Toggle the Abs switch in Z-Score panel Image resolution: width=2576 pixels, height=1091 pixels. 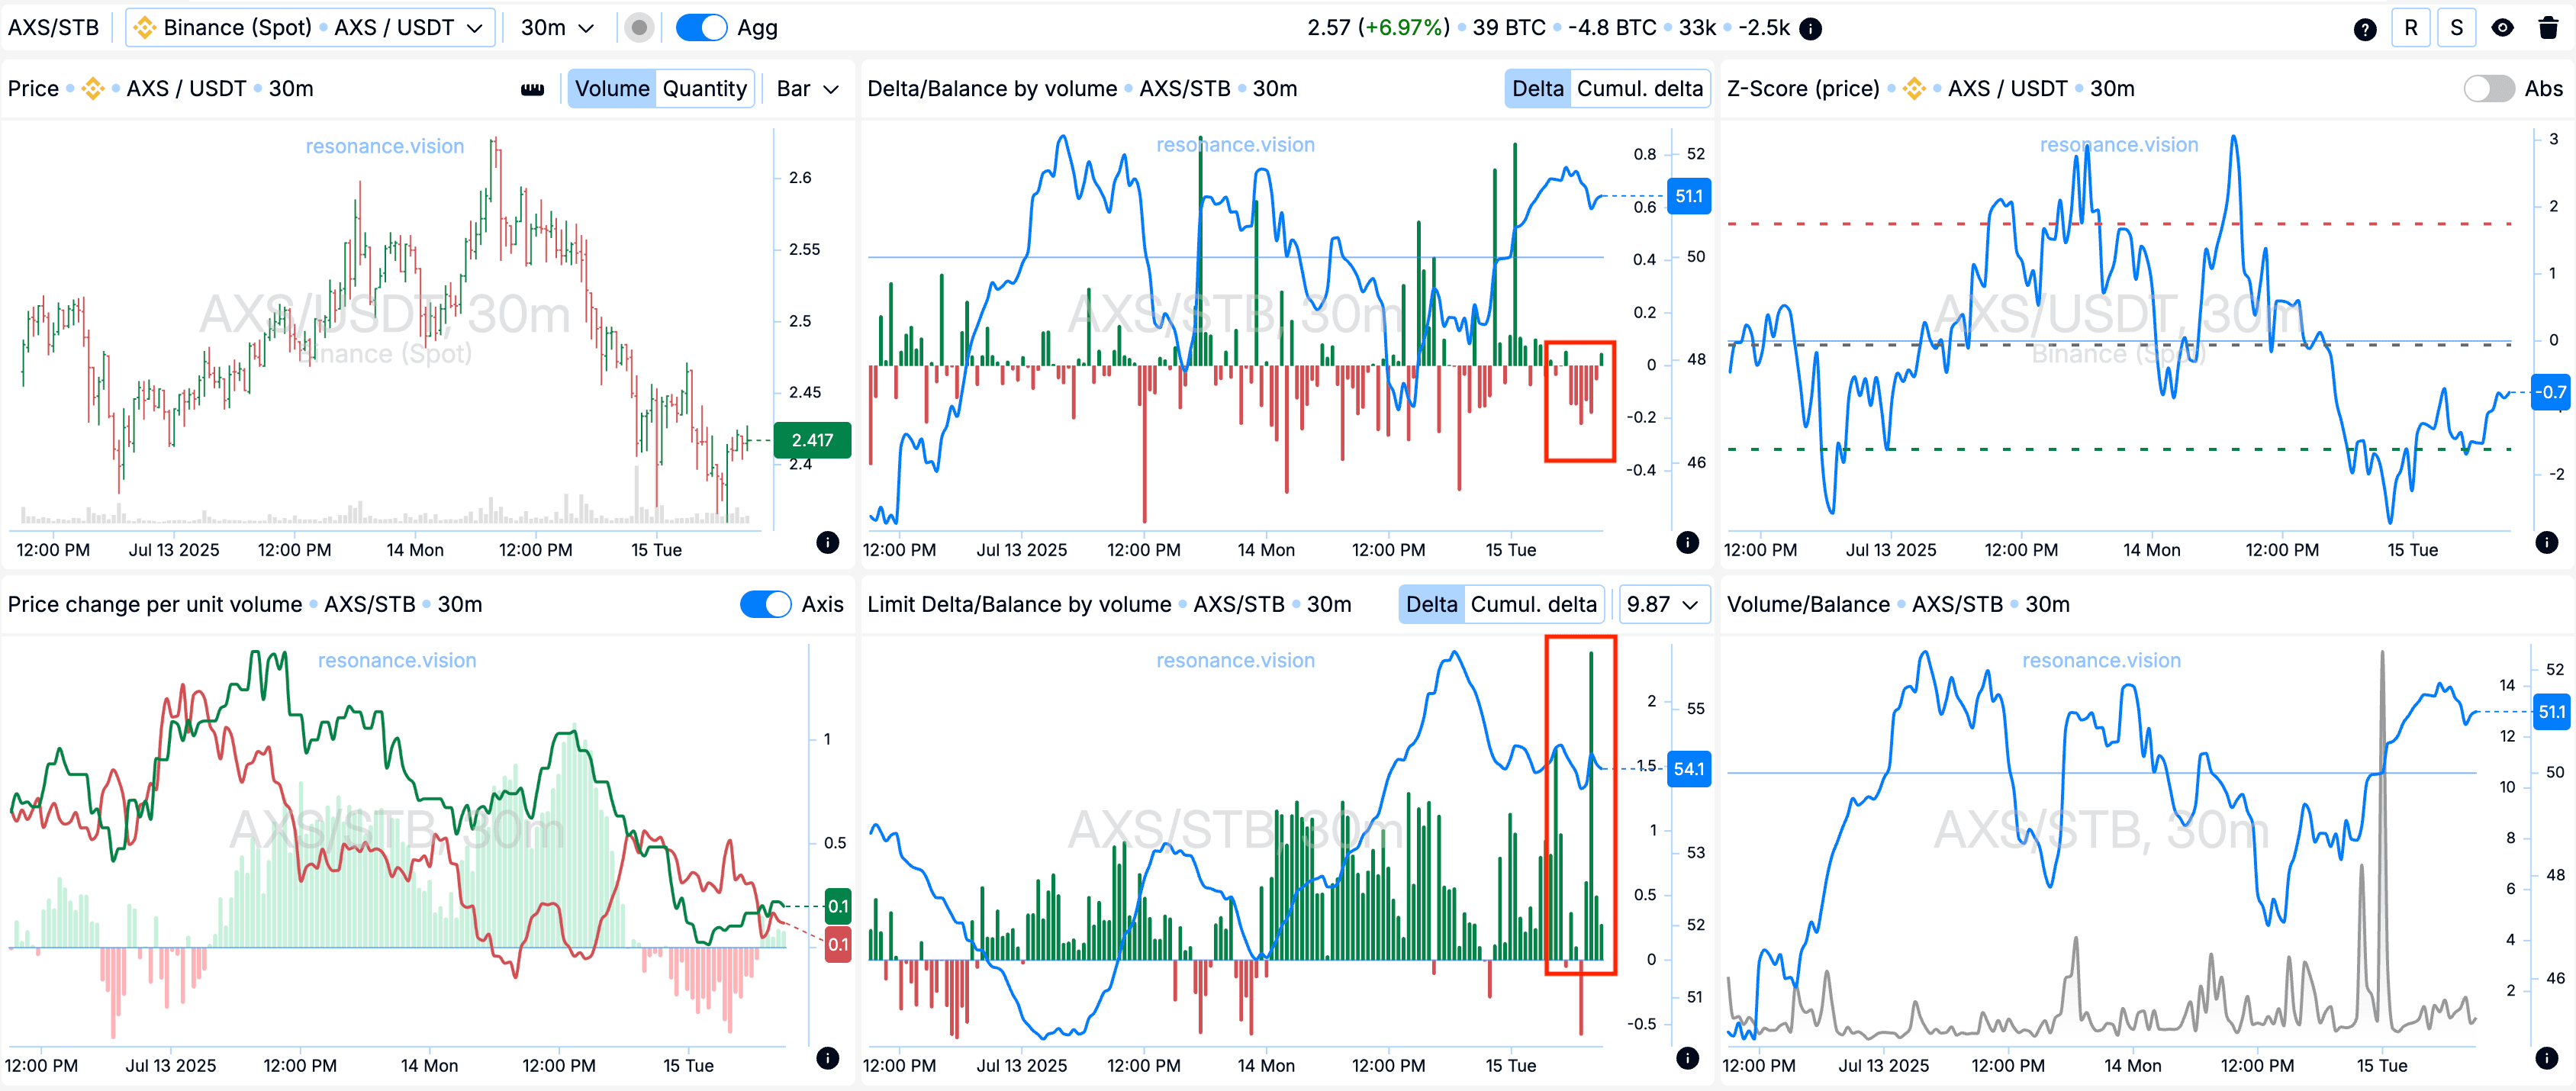pos(2488,89)
